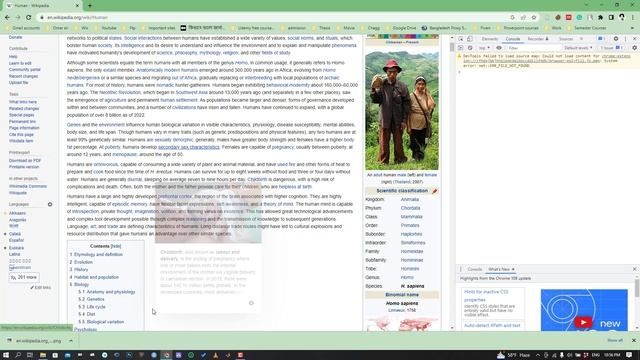The image size is (640, 360).
Task: Go to 'Anatomy and physiology' contents entry
Action: [x=111, y=292]
